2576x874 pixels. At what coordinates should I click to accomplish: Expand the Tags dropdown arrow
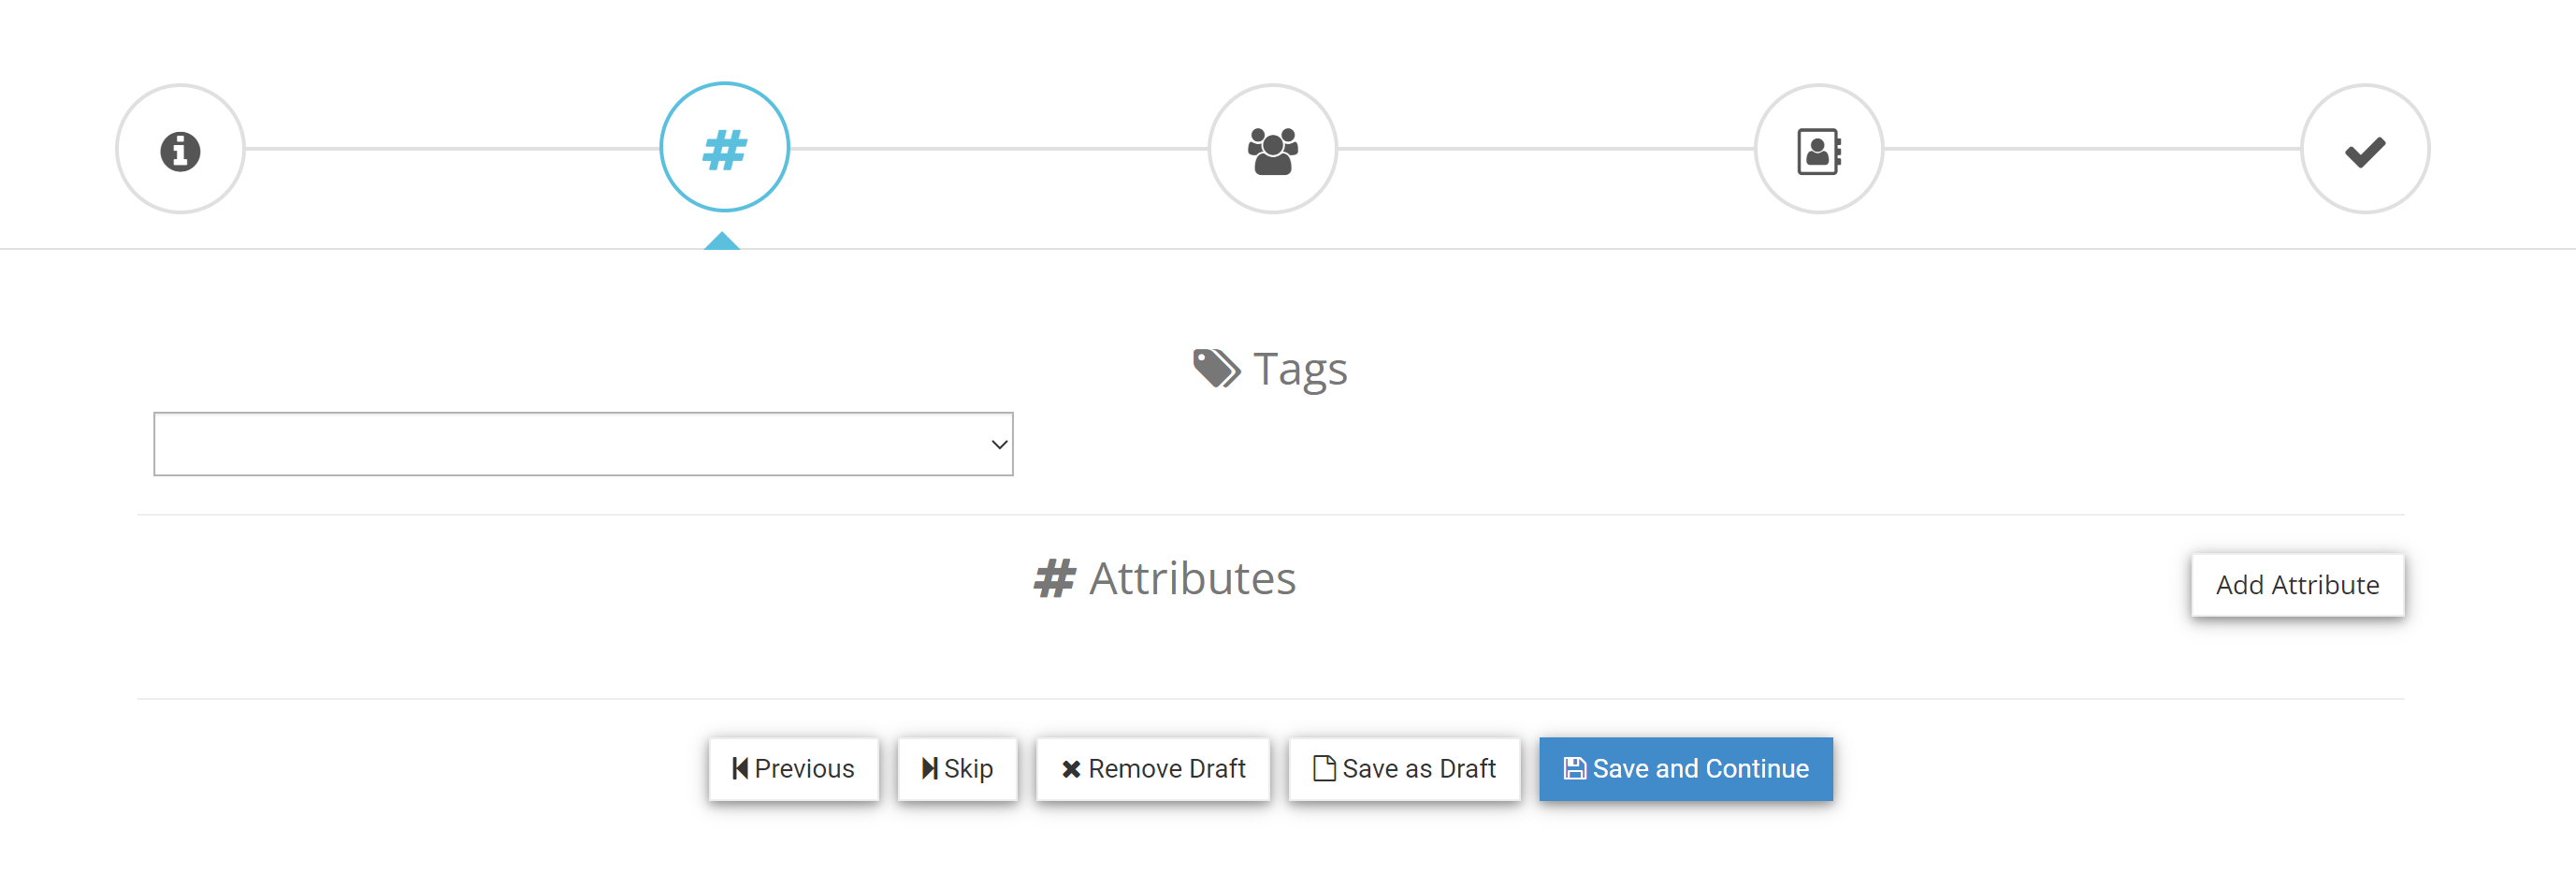point(998,444)
